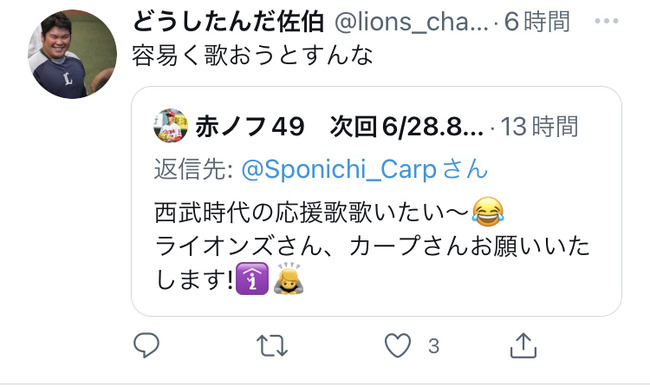Open quoted tweet name 赤ノフ49
The height and width of the screenshot is (387, 650).
[x=250, y=126]
